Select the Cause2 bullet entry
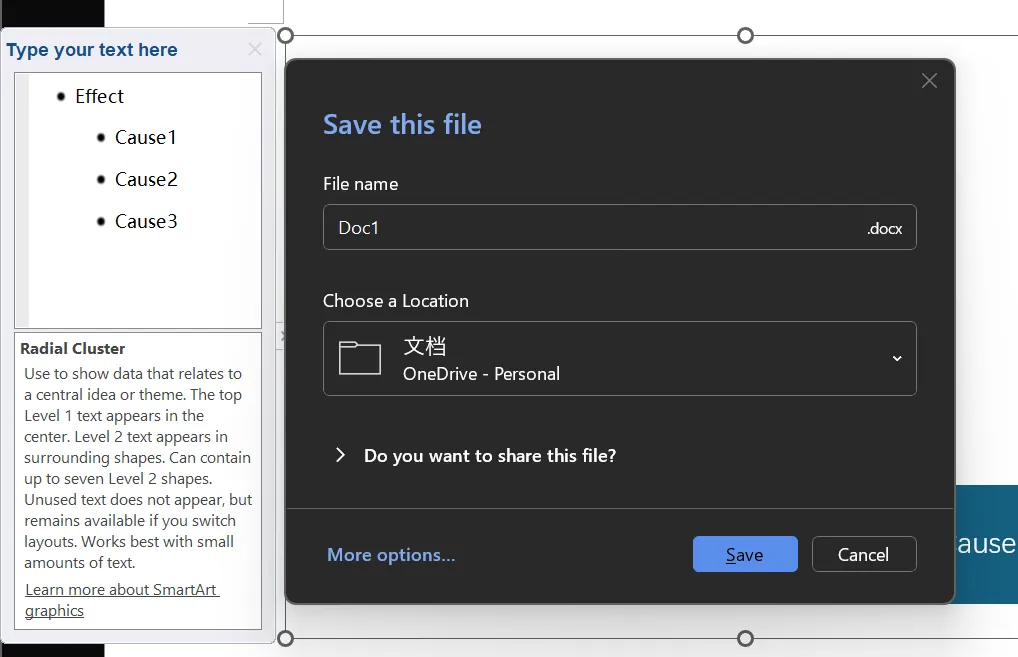Screen dimensions: 1018x657 146,180
